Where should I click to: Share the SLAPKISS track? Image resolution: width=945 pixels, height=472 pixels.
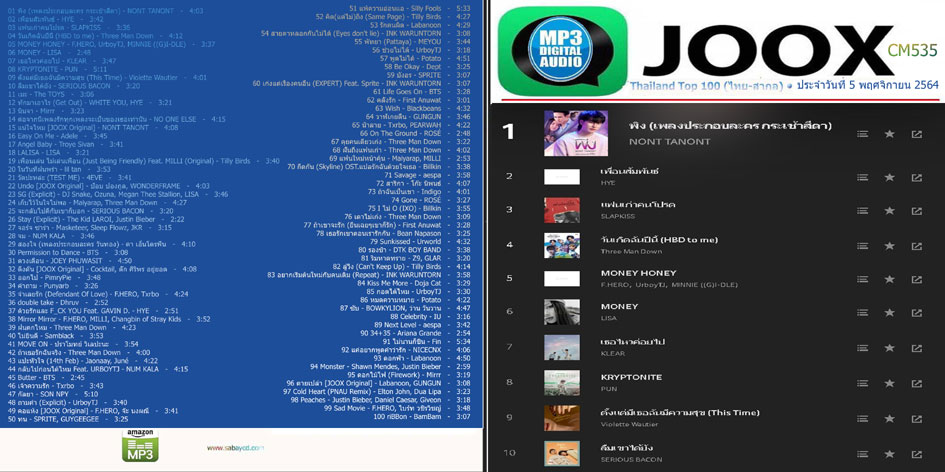(917, 211)
